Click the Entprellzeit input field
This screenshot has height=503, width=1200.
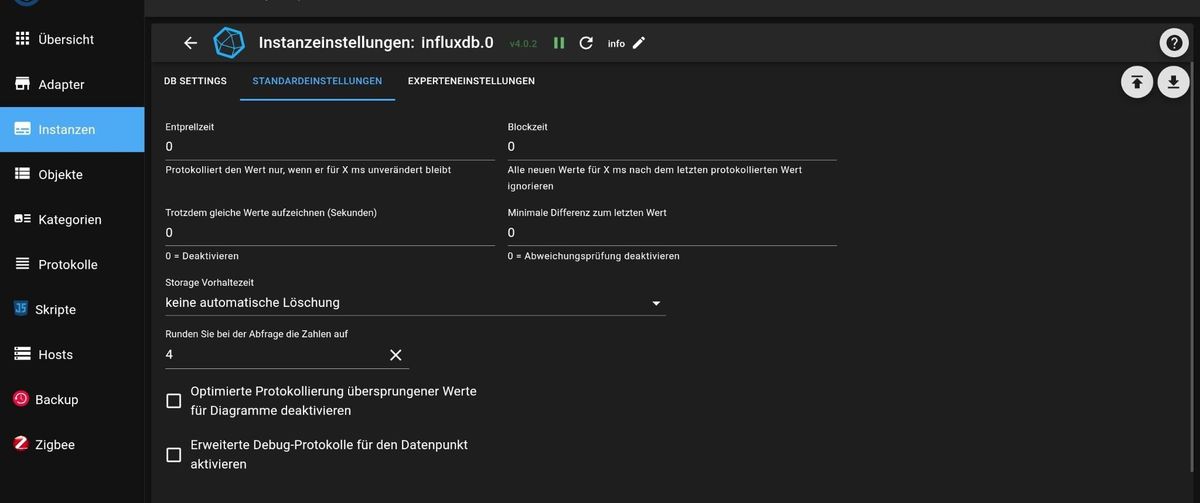[330, 147]
